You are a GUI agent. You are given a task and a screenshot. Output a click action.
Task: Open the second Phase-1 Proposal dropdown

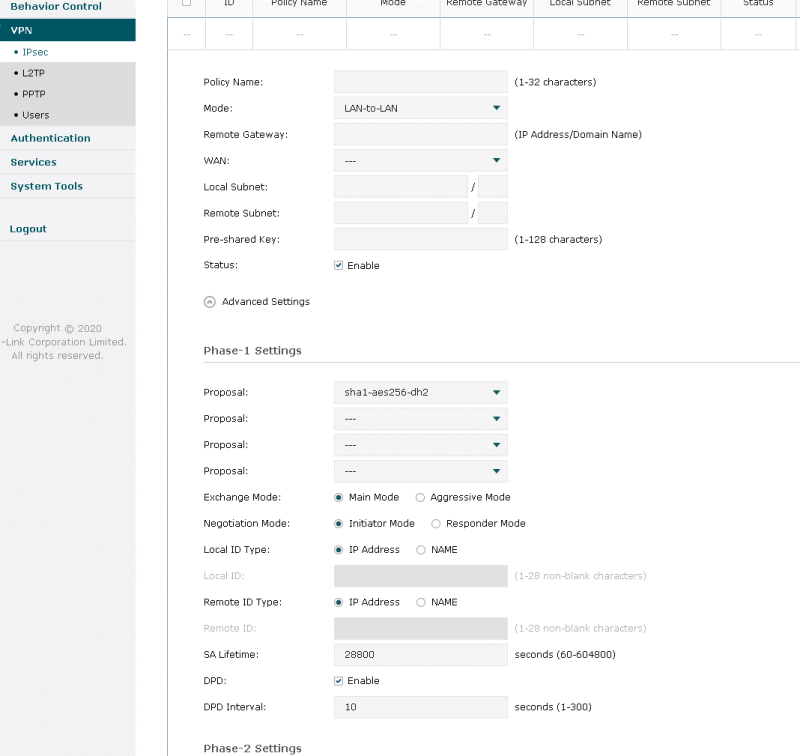point(420,419)
